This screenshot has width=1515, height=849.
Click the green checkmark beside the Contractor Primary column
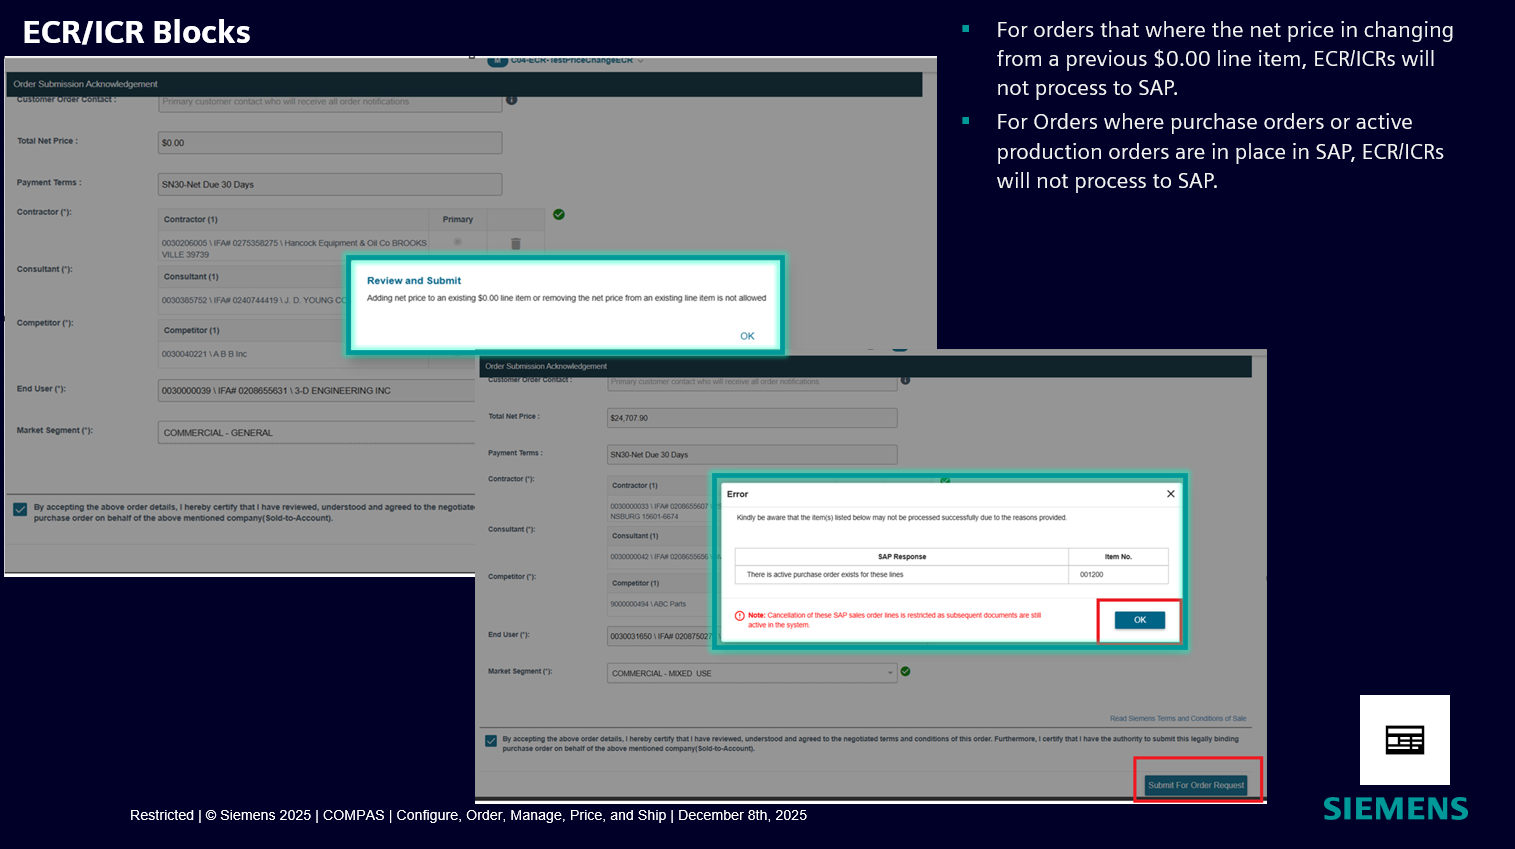(x=559, y=214)
